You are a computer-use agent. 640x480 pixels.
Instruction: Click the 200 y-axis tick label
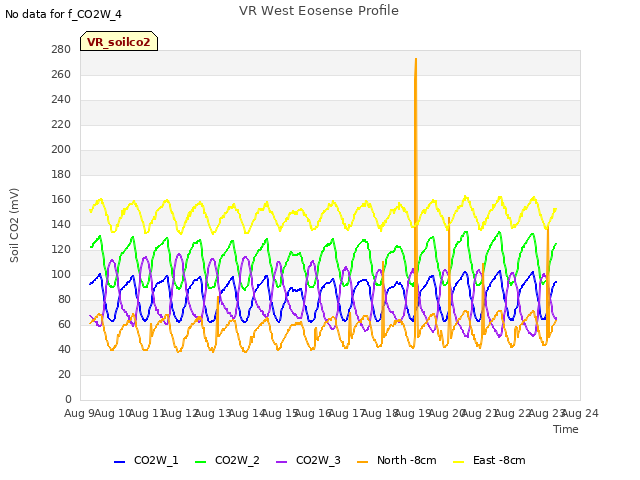click(x=61, y=149)
